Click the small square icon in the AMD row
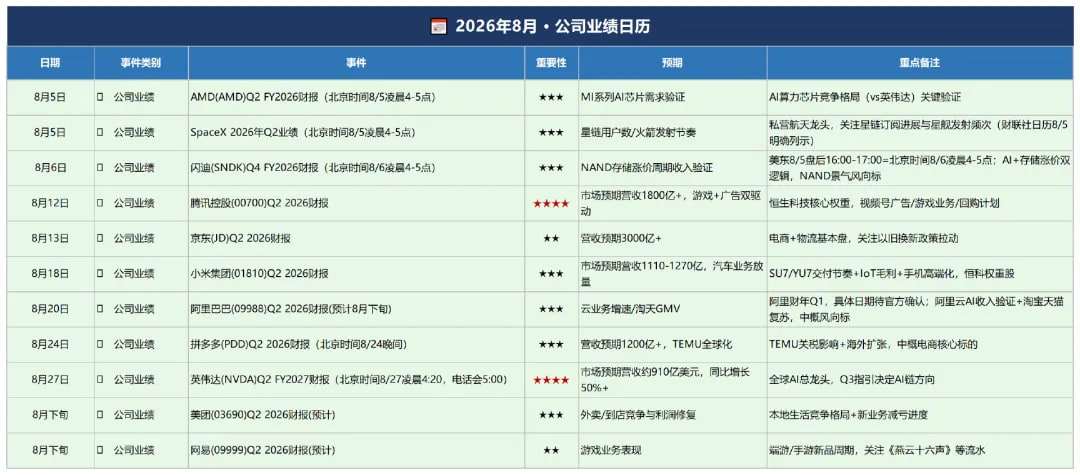1080x475 pixels. (101, 97)
